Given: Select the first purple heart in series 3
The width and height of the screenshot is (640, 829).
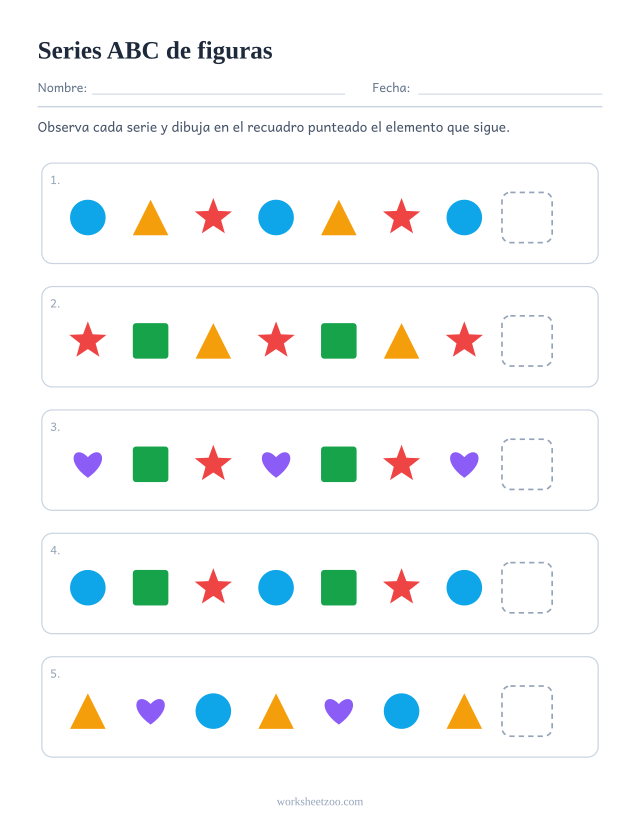Looking at the screenshot, I should pyautogui.click(x=88, y=465).
